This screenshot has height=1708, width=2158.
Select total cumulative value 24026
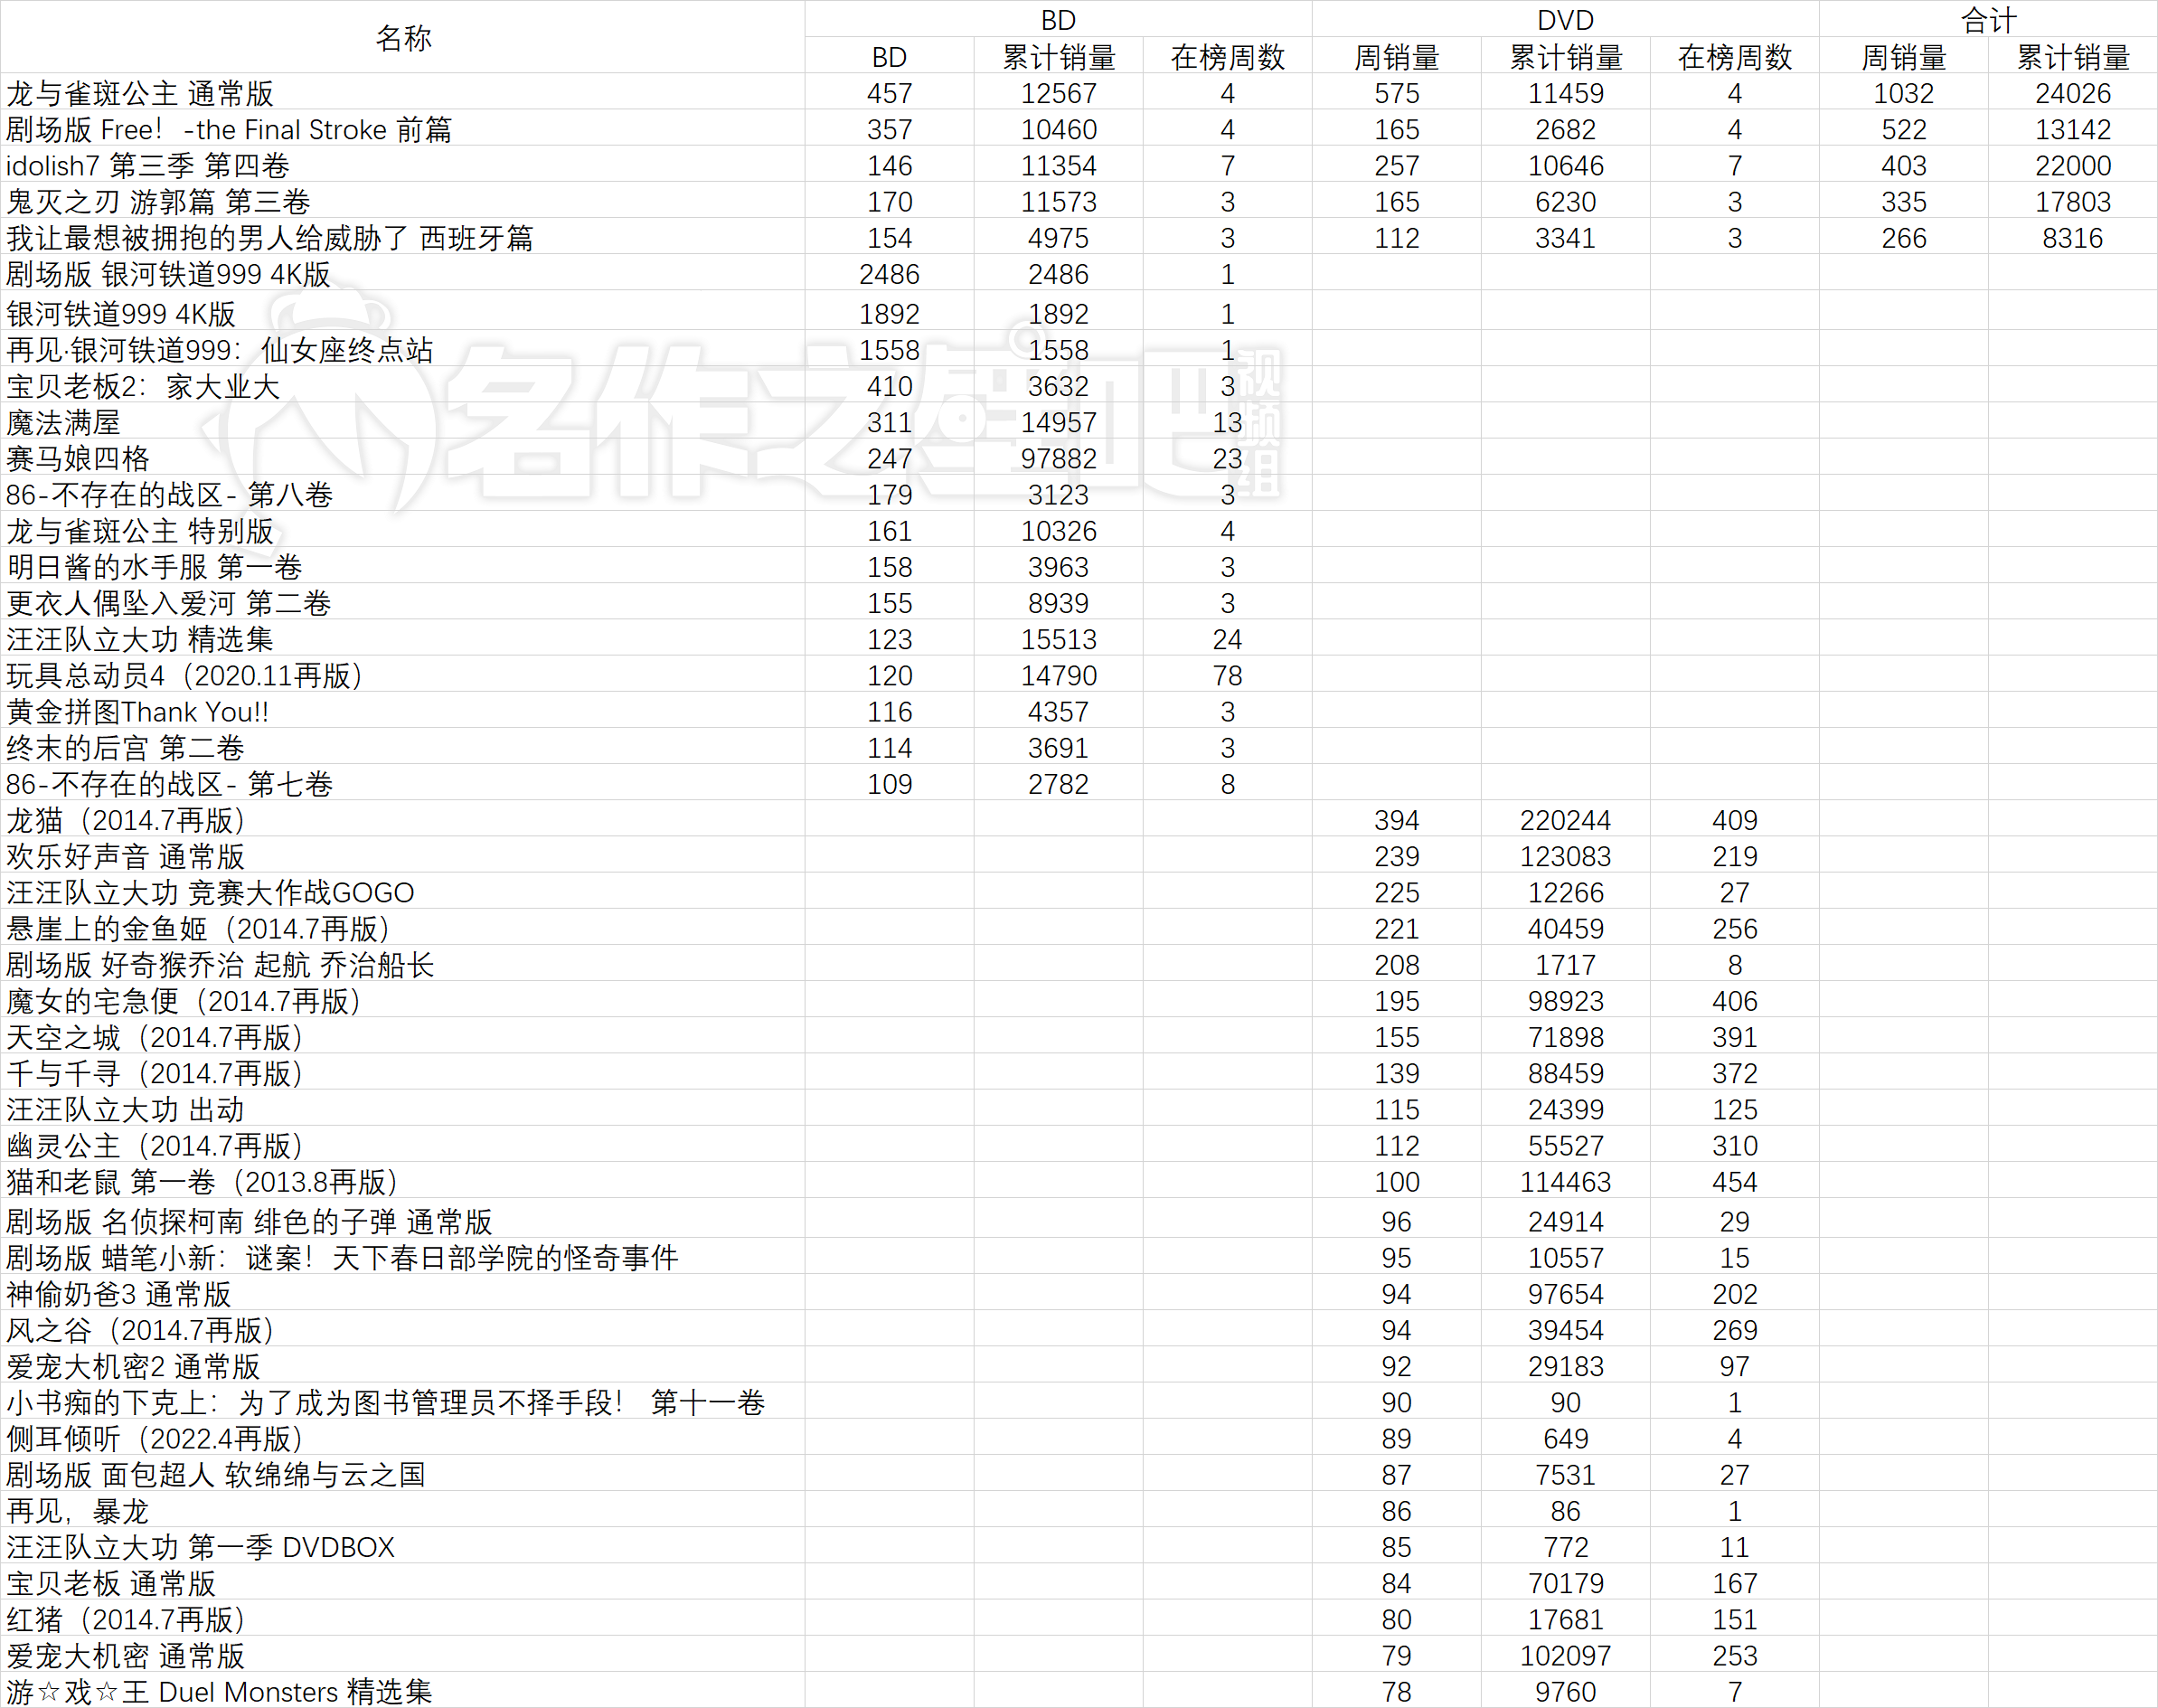coord(2072,93)
